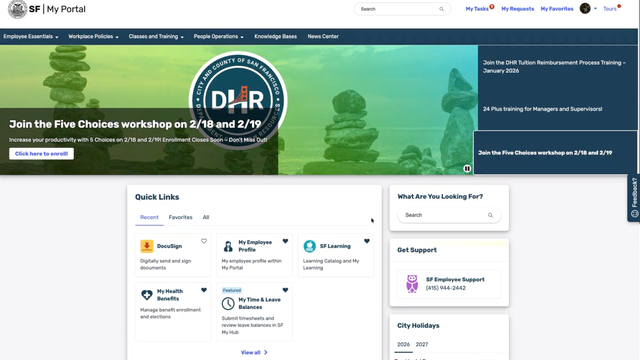Click the Featured badge on Time & Leave

click(232, 290)
